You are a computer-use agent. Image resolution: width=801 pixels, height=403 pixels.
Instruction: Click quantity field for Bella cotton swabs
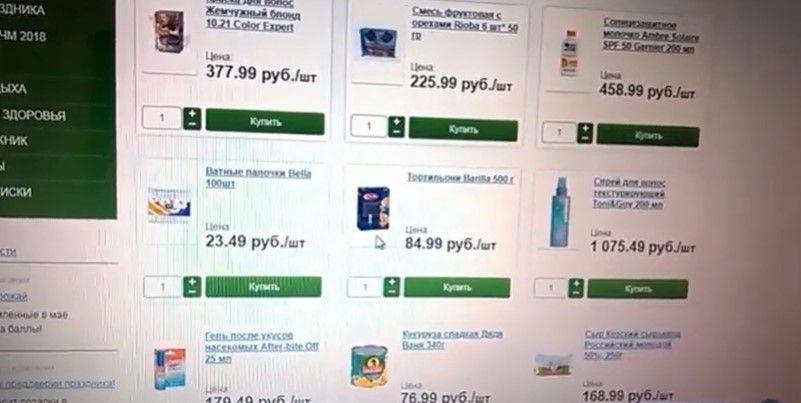tap(163, 287)
